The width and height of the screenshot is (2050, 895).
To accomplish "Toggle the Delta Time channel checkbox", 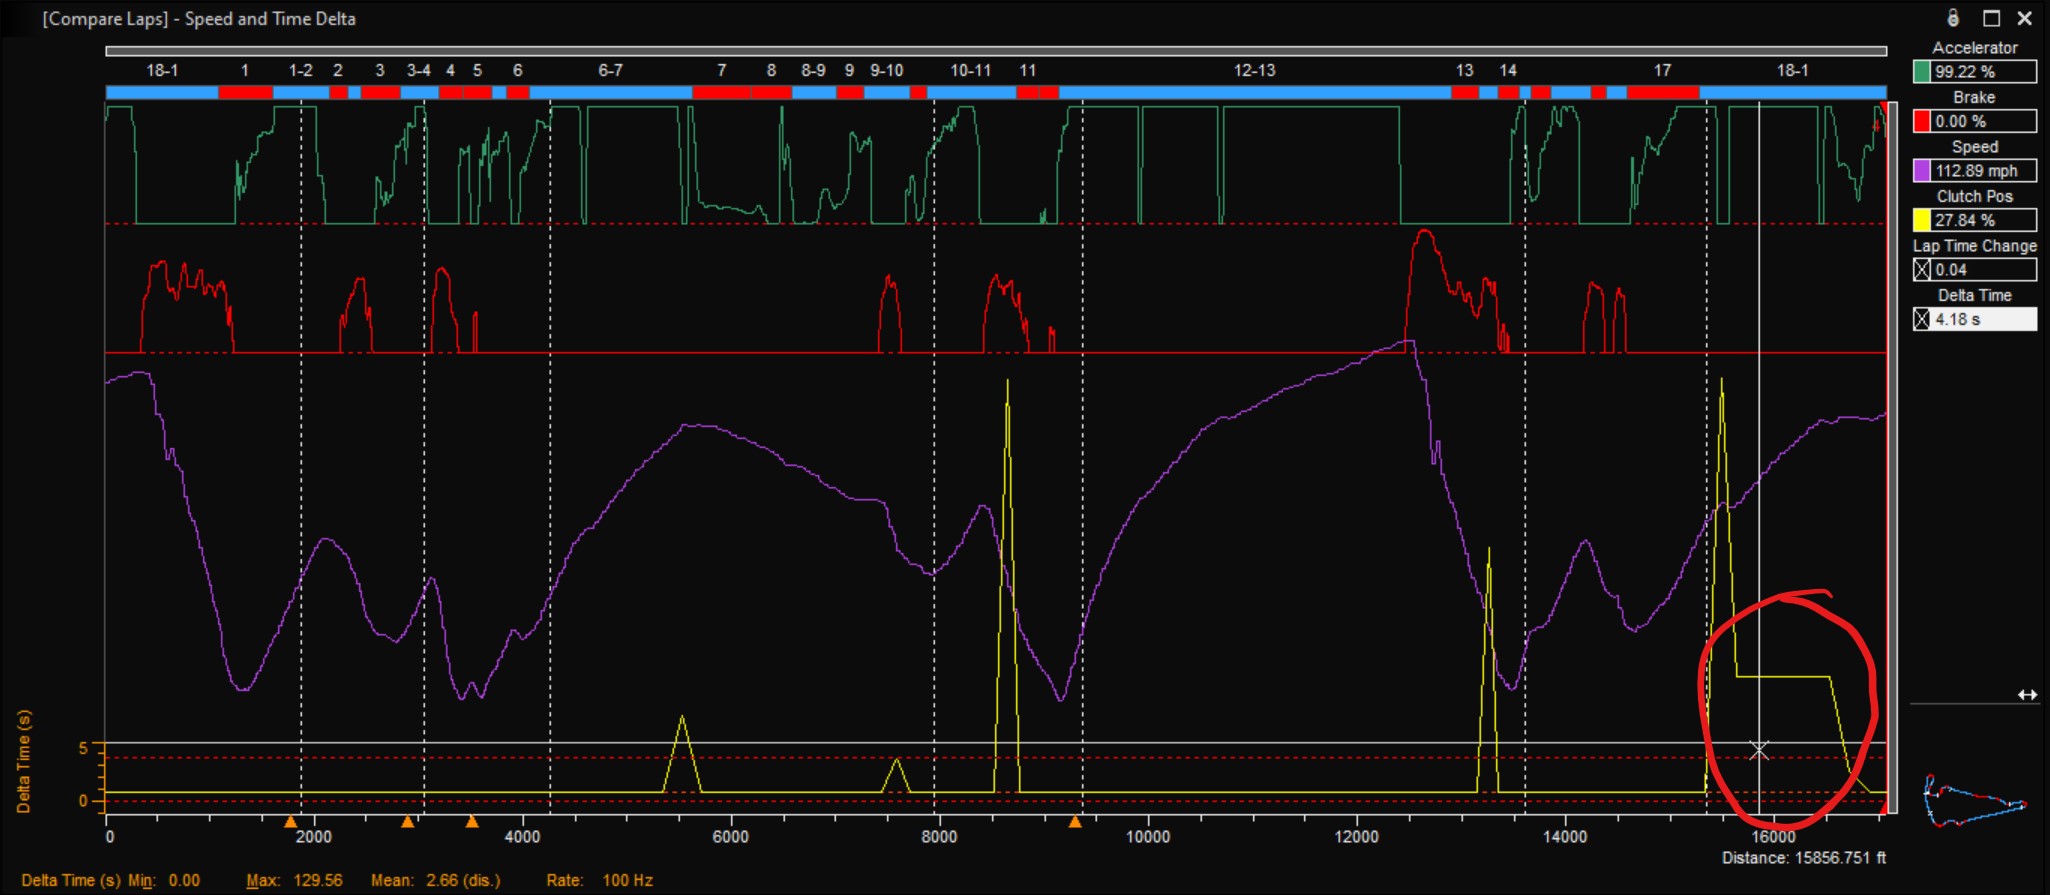I will (x=1922, y=320).
